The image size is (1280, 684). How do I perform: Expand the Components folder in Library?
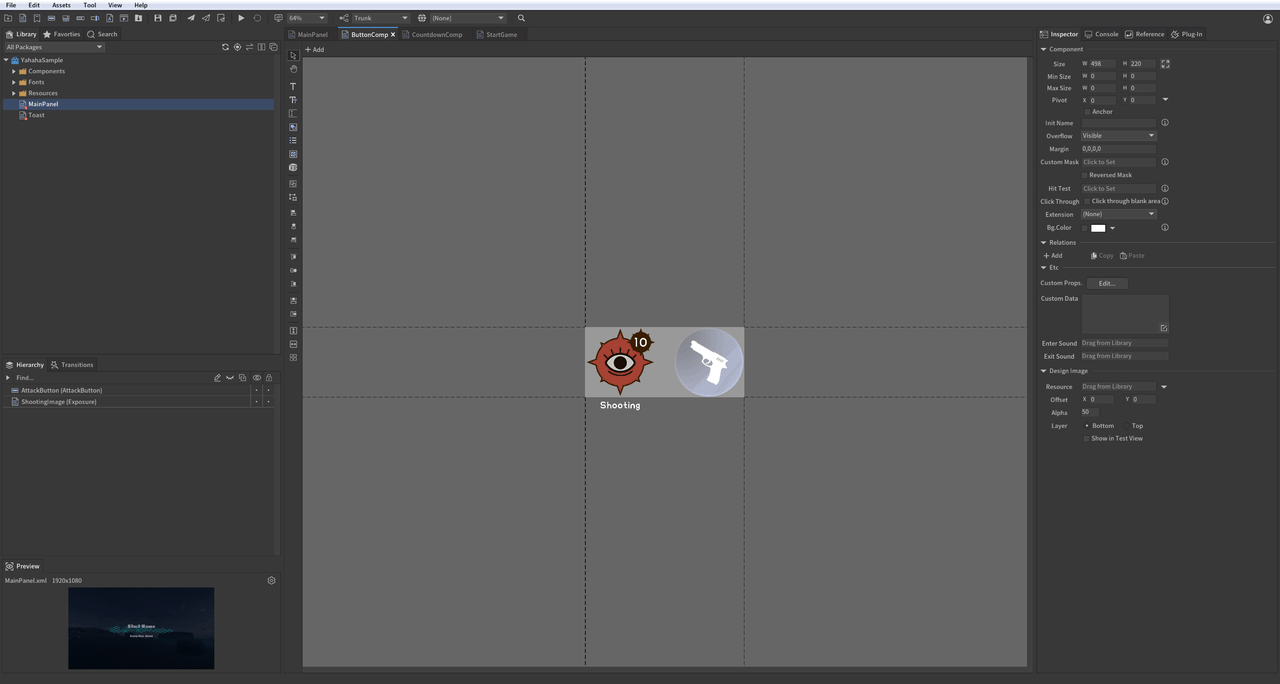pos(14,71)
